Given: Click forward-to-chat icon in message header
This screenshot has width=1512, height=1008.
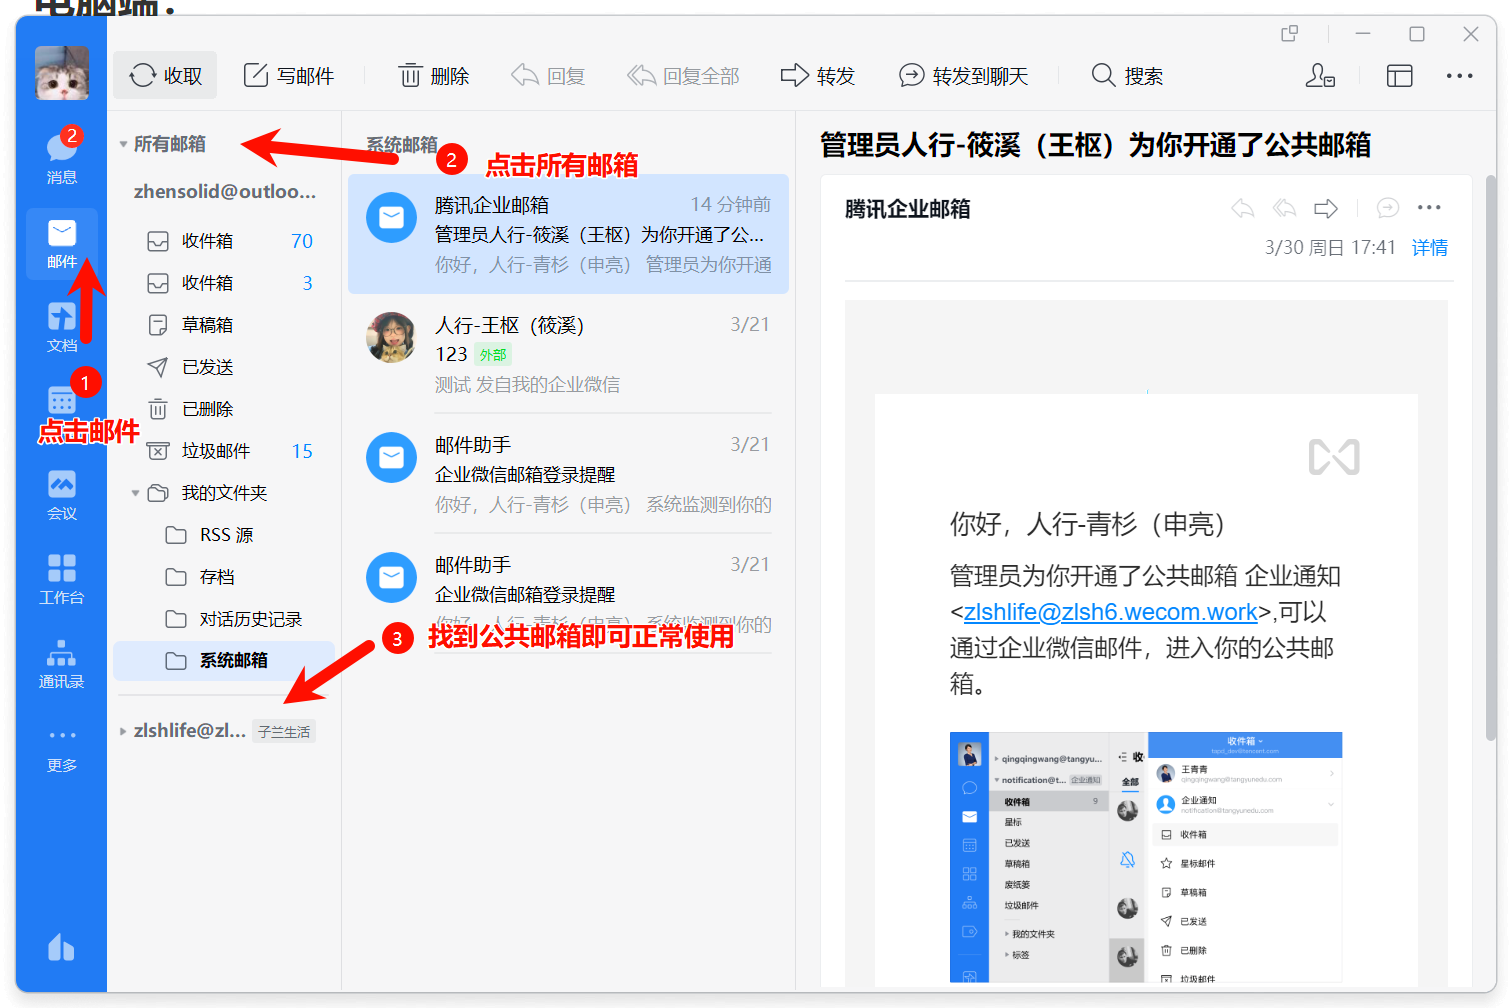Looking at the screenshot, I should coord(1388,208).
